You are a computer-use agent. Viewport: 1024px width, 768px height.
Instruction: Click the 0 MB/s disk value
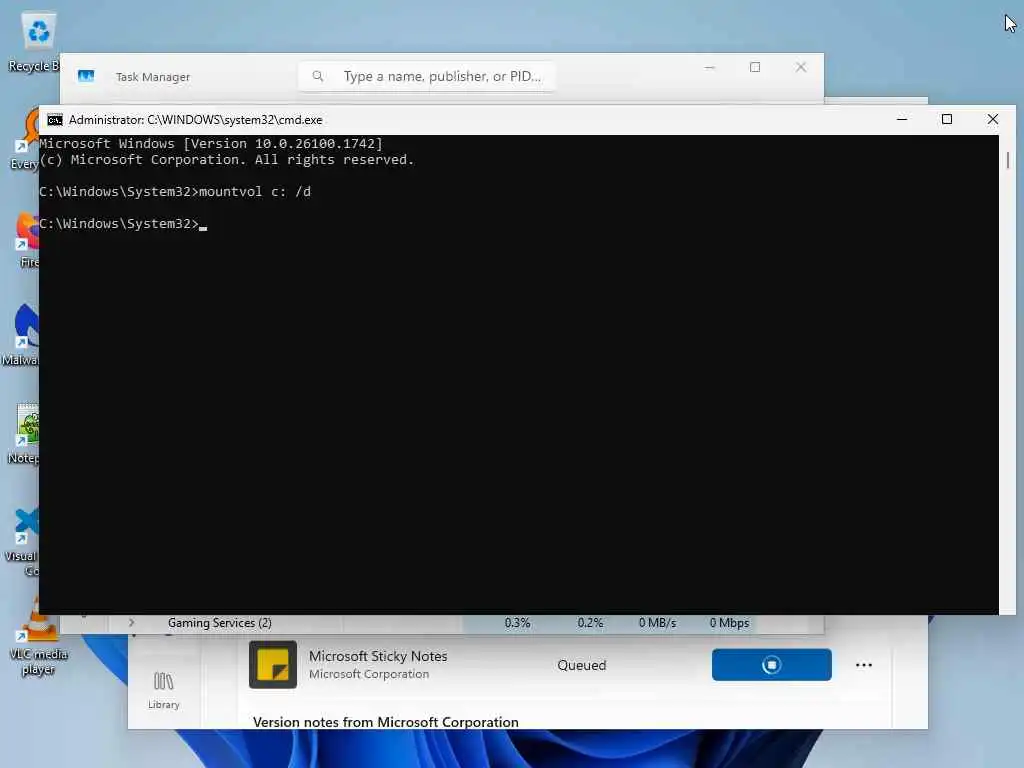tap(657, 623)
